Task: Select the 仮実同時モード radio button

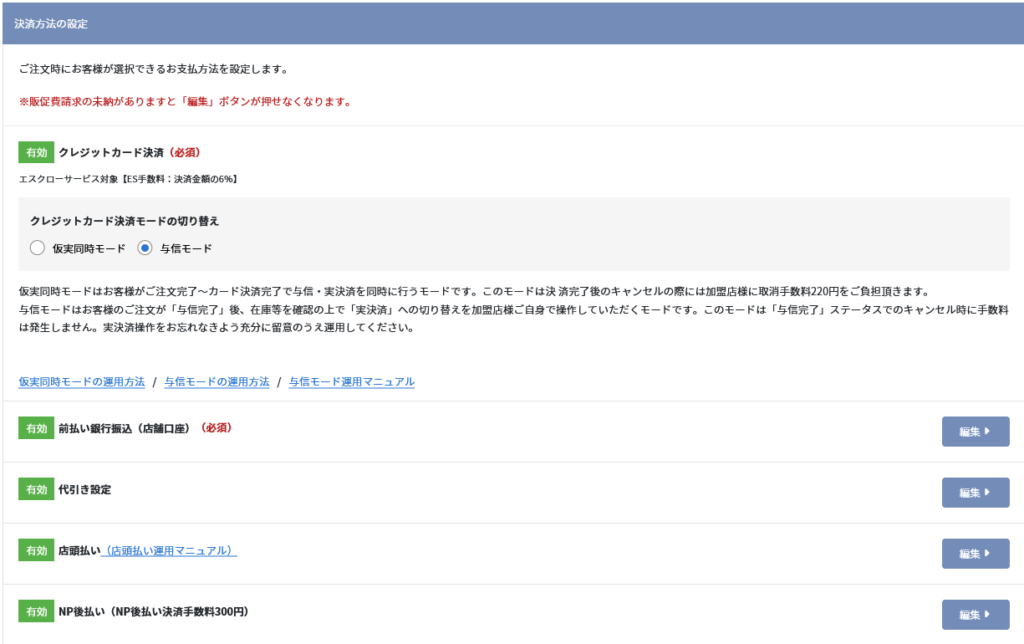Action: 38,248
